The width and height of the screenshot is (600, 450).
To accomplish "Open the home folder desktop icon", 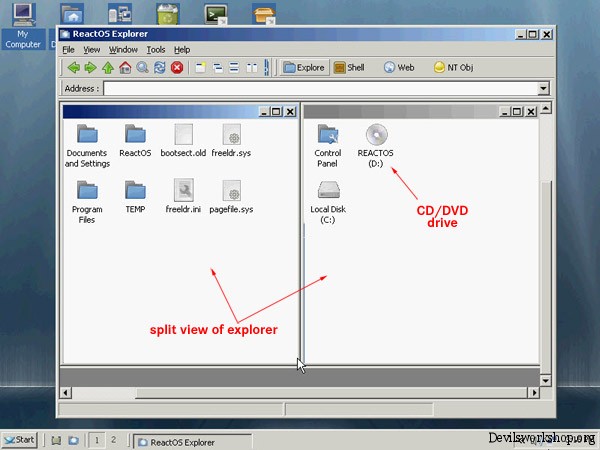I will pyautogui.click(x=72, y=15).
